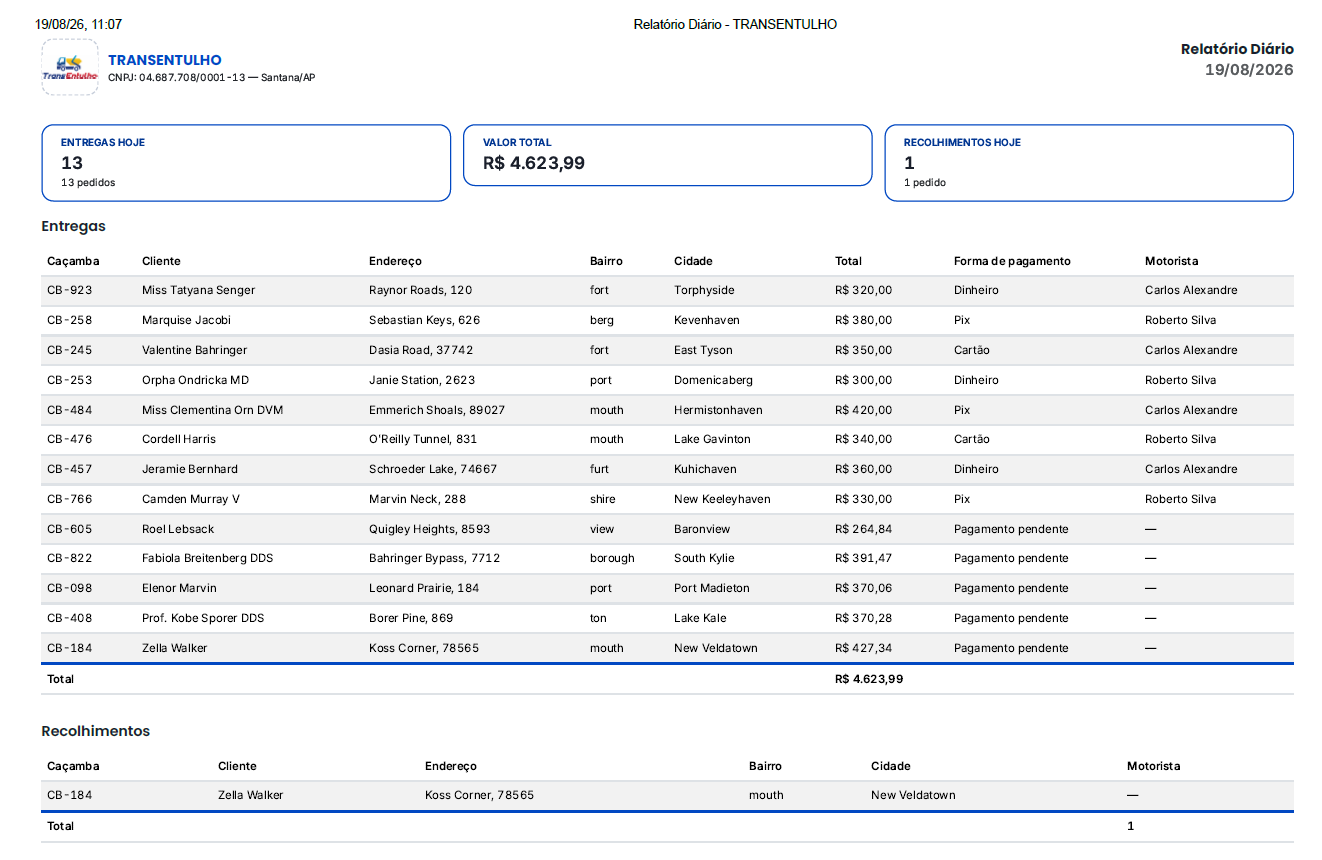Click the Entregas Hoje summary card
The image size is (1322, 860).
246,163
